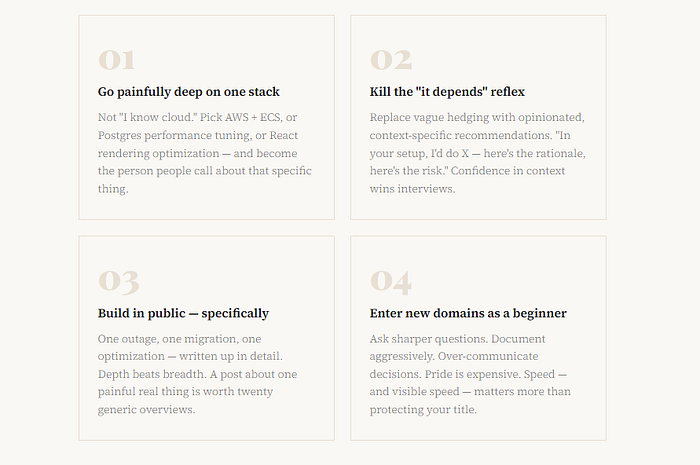The image size is (700, 465).
Task: Click the phrase Postgres performance tuning
Action: pos(175,136)
